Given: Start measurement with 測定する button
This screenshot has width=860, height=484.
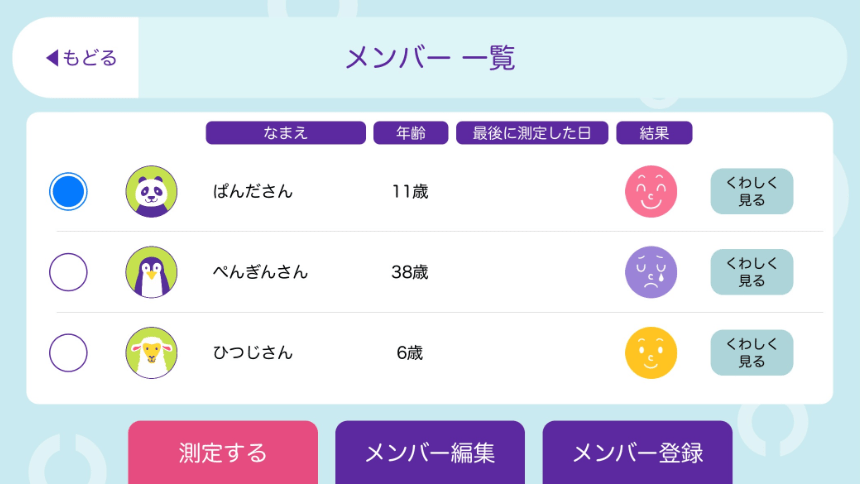Looking at the screenshot, I should (223, 453).
